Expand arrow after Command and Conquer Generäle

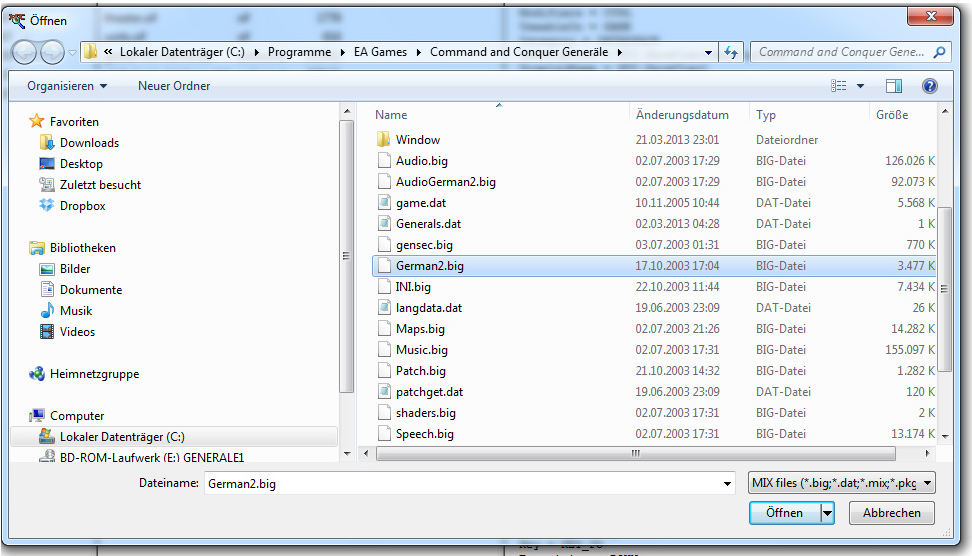pyautogui.click(x=619, y=53)
